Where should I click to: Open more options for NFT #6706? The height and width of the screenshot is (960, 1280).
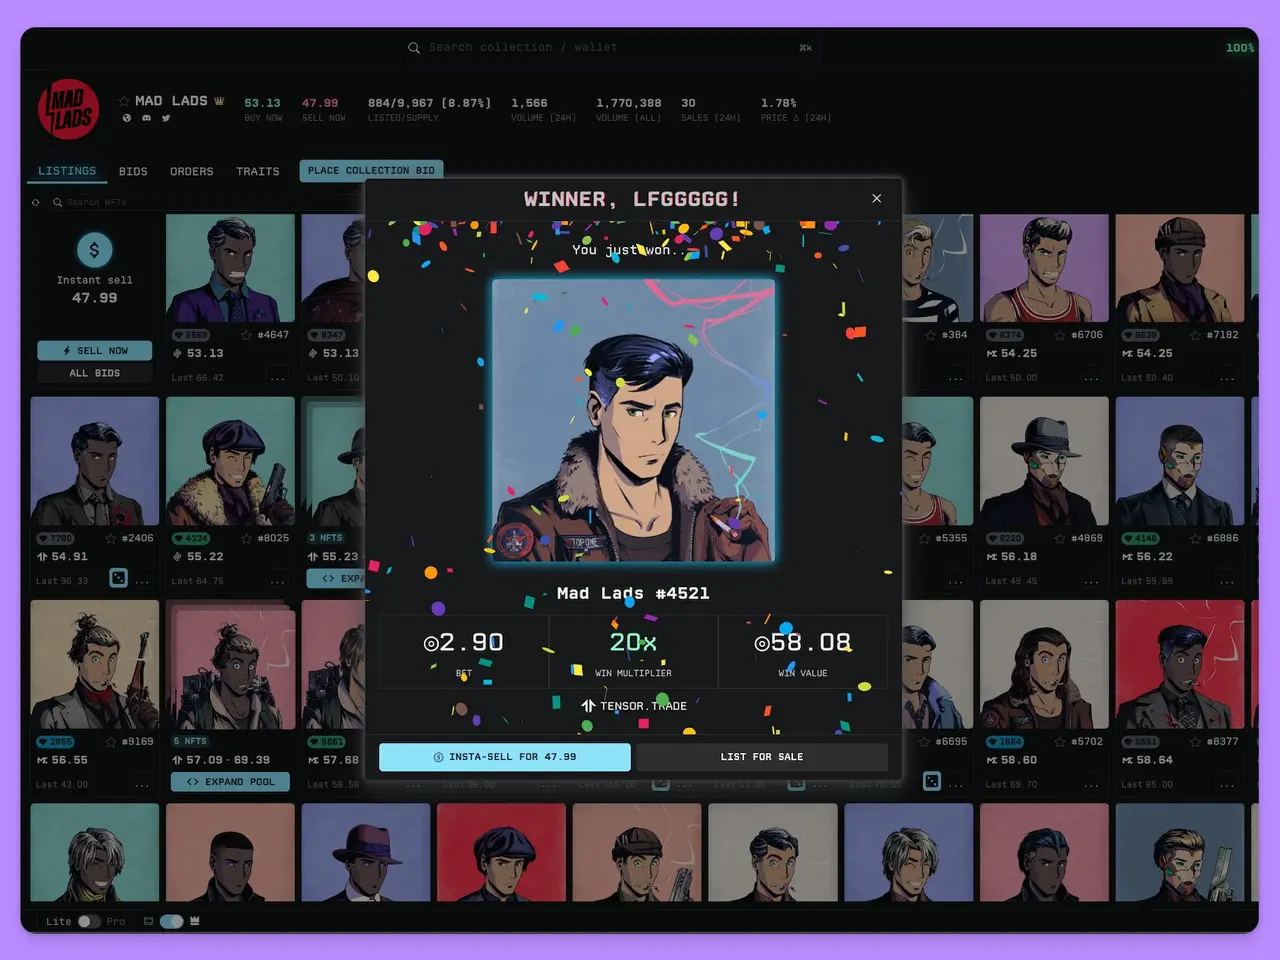pyautogui.click(x=1092, y=378)
